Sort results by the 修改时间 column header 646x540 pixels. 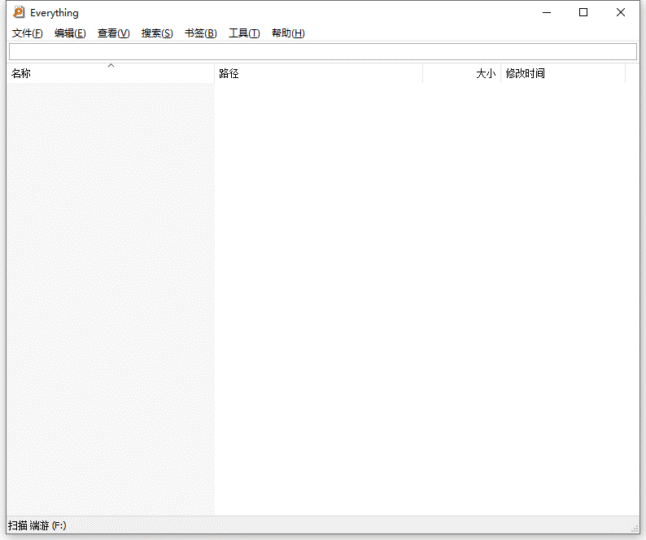[562, 74]
